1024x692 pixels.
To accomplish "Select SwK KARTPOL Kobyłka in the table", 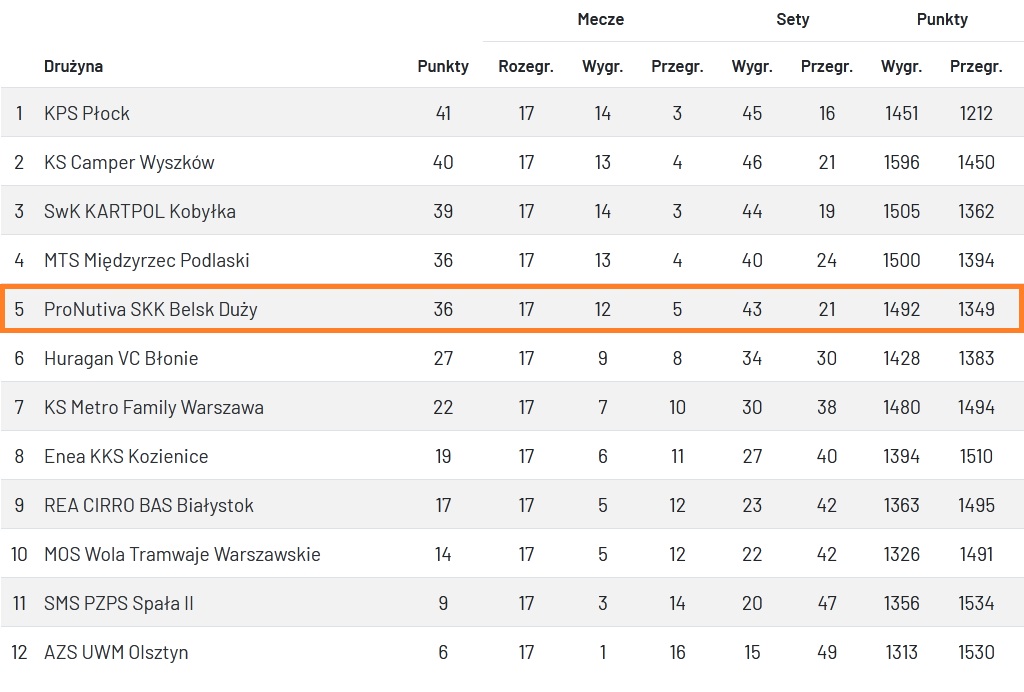I will coord(140,211).
